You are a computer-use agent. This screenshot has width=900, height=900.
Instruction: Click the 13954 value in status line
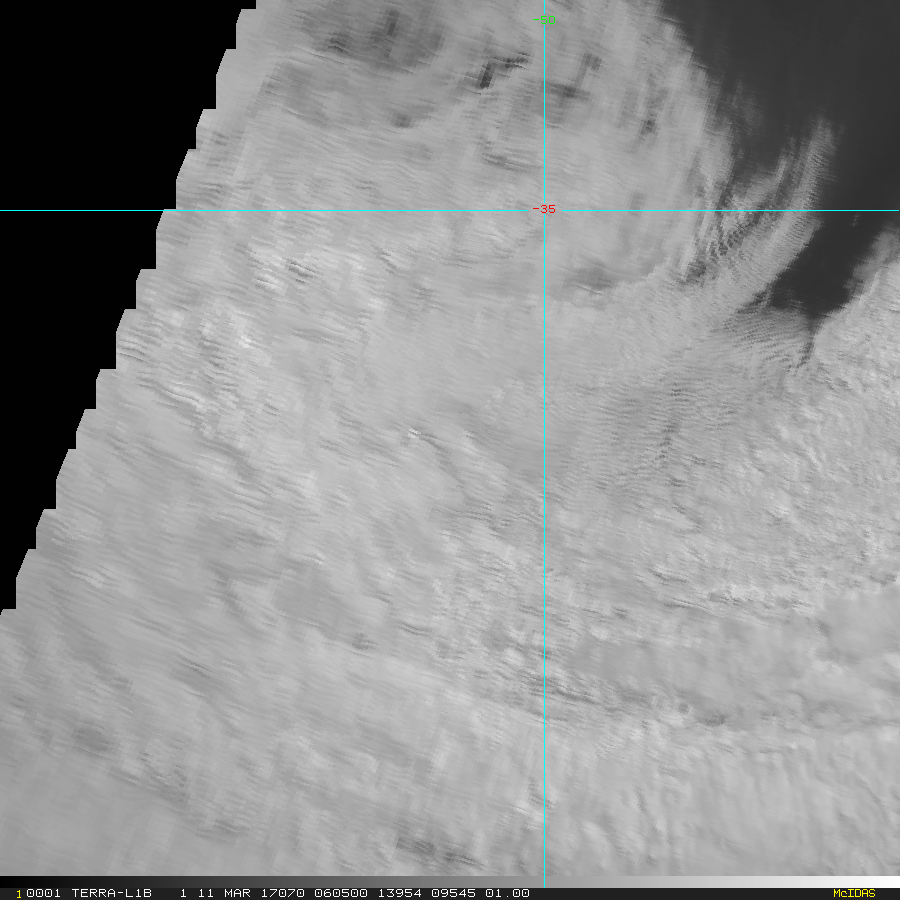pos(399,893)
